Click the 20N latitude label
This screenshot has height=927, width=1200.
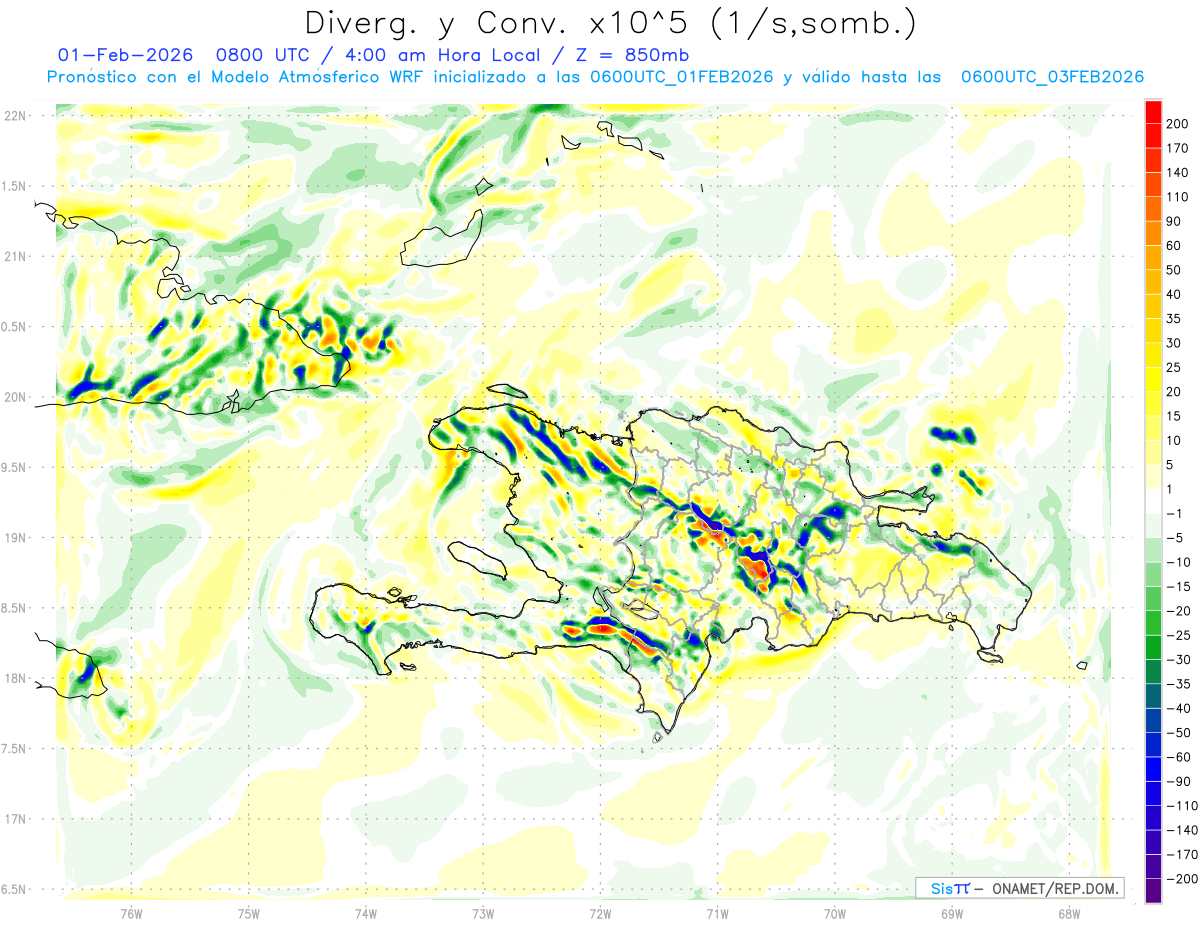[14, 397]
